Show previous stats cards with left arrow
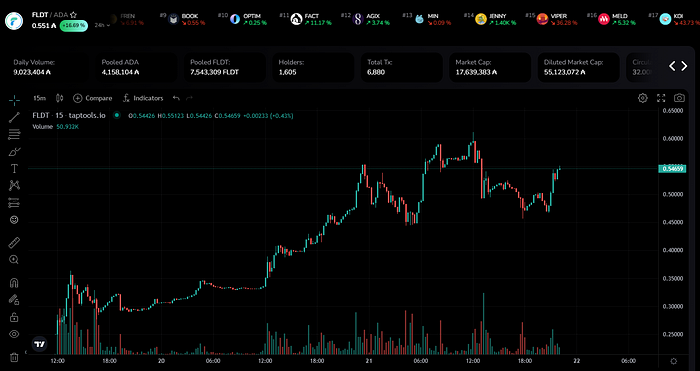The height and width of the screenshot is (371, 700). pos(672,66)
